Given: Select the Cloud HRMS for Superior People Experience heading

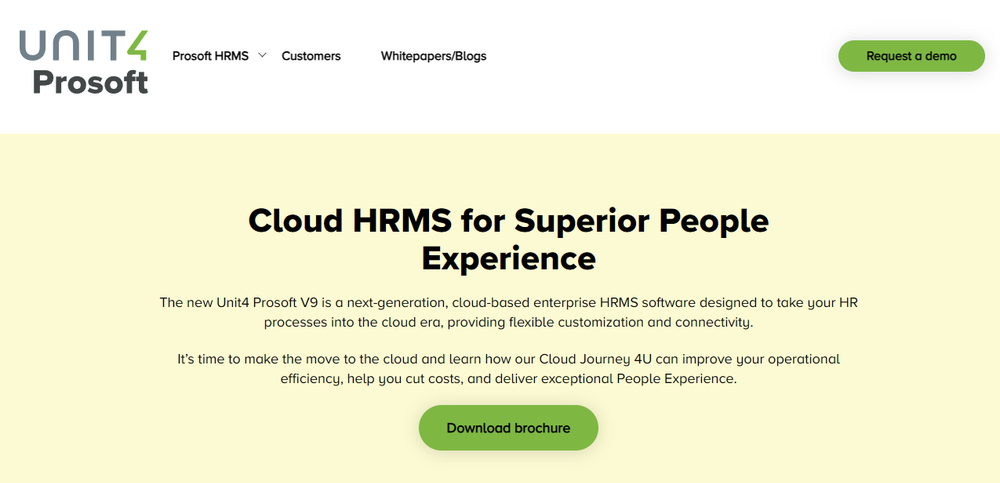Looking at the screenshot, I should tap(508, 239).
